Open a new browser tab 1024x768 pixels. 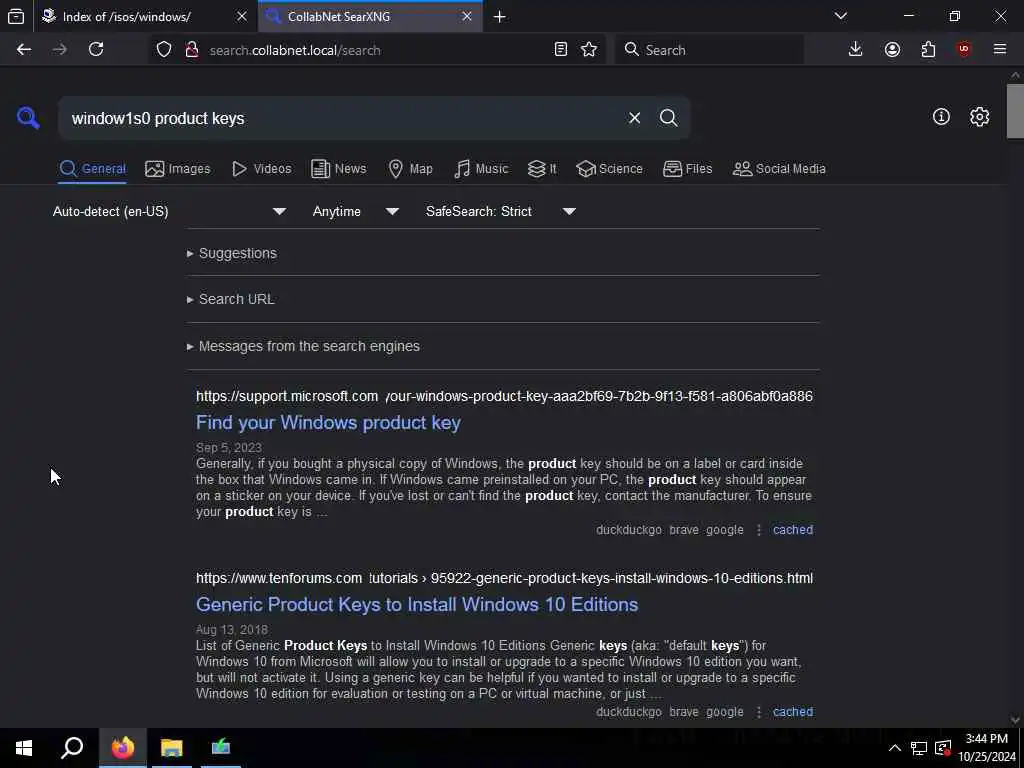500,17
